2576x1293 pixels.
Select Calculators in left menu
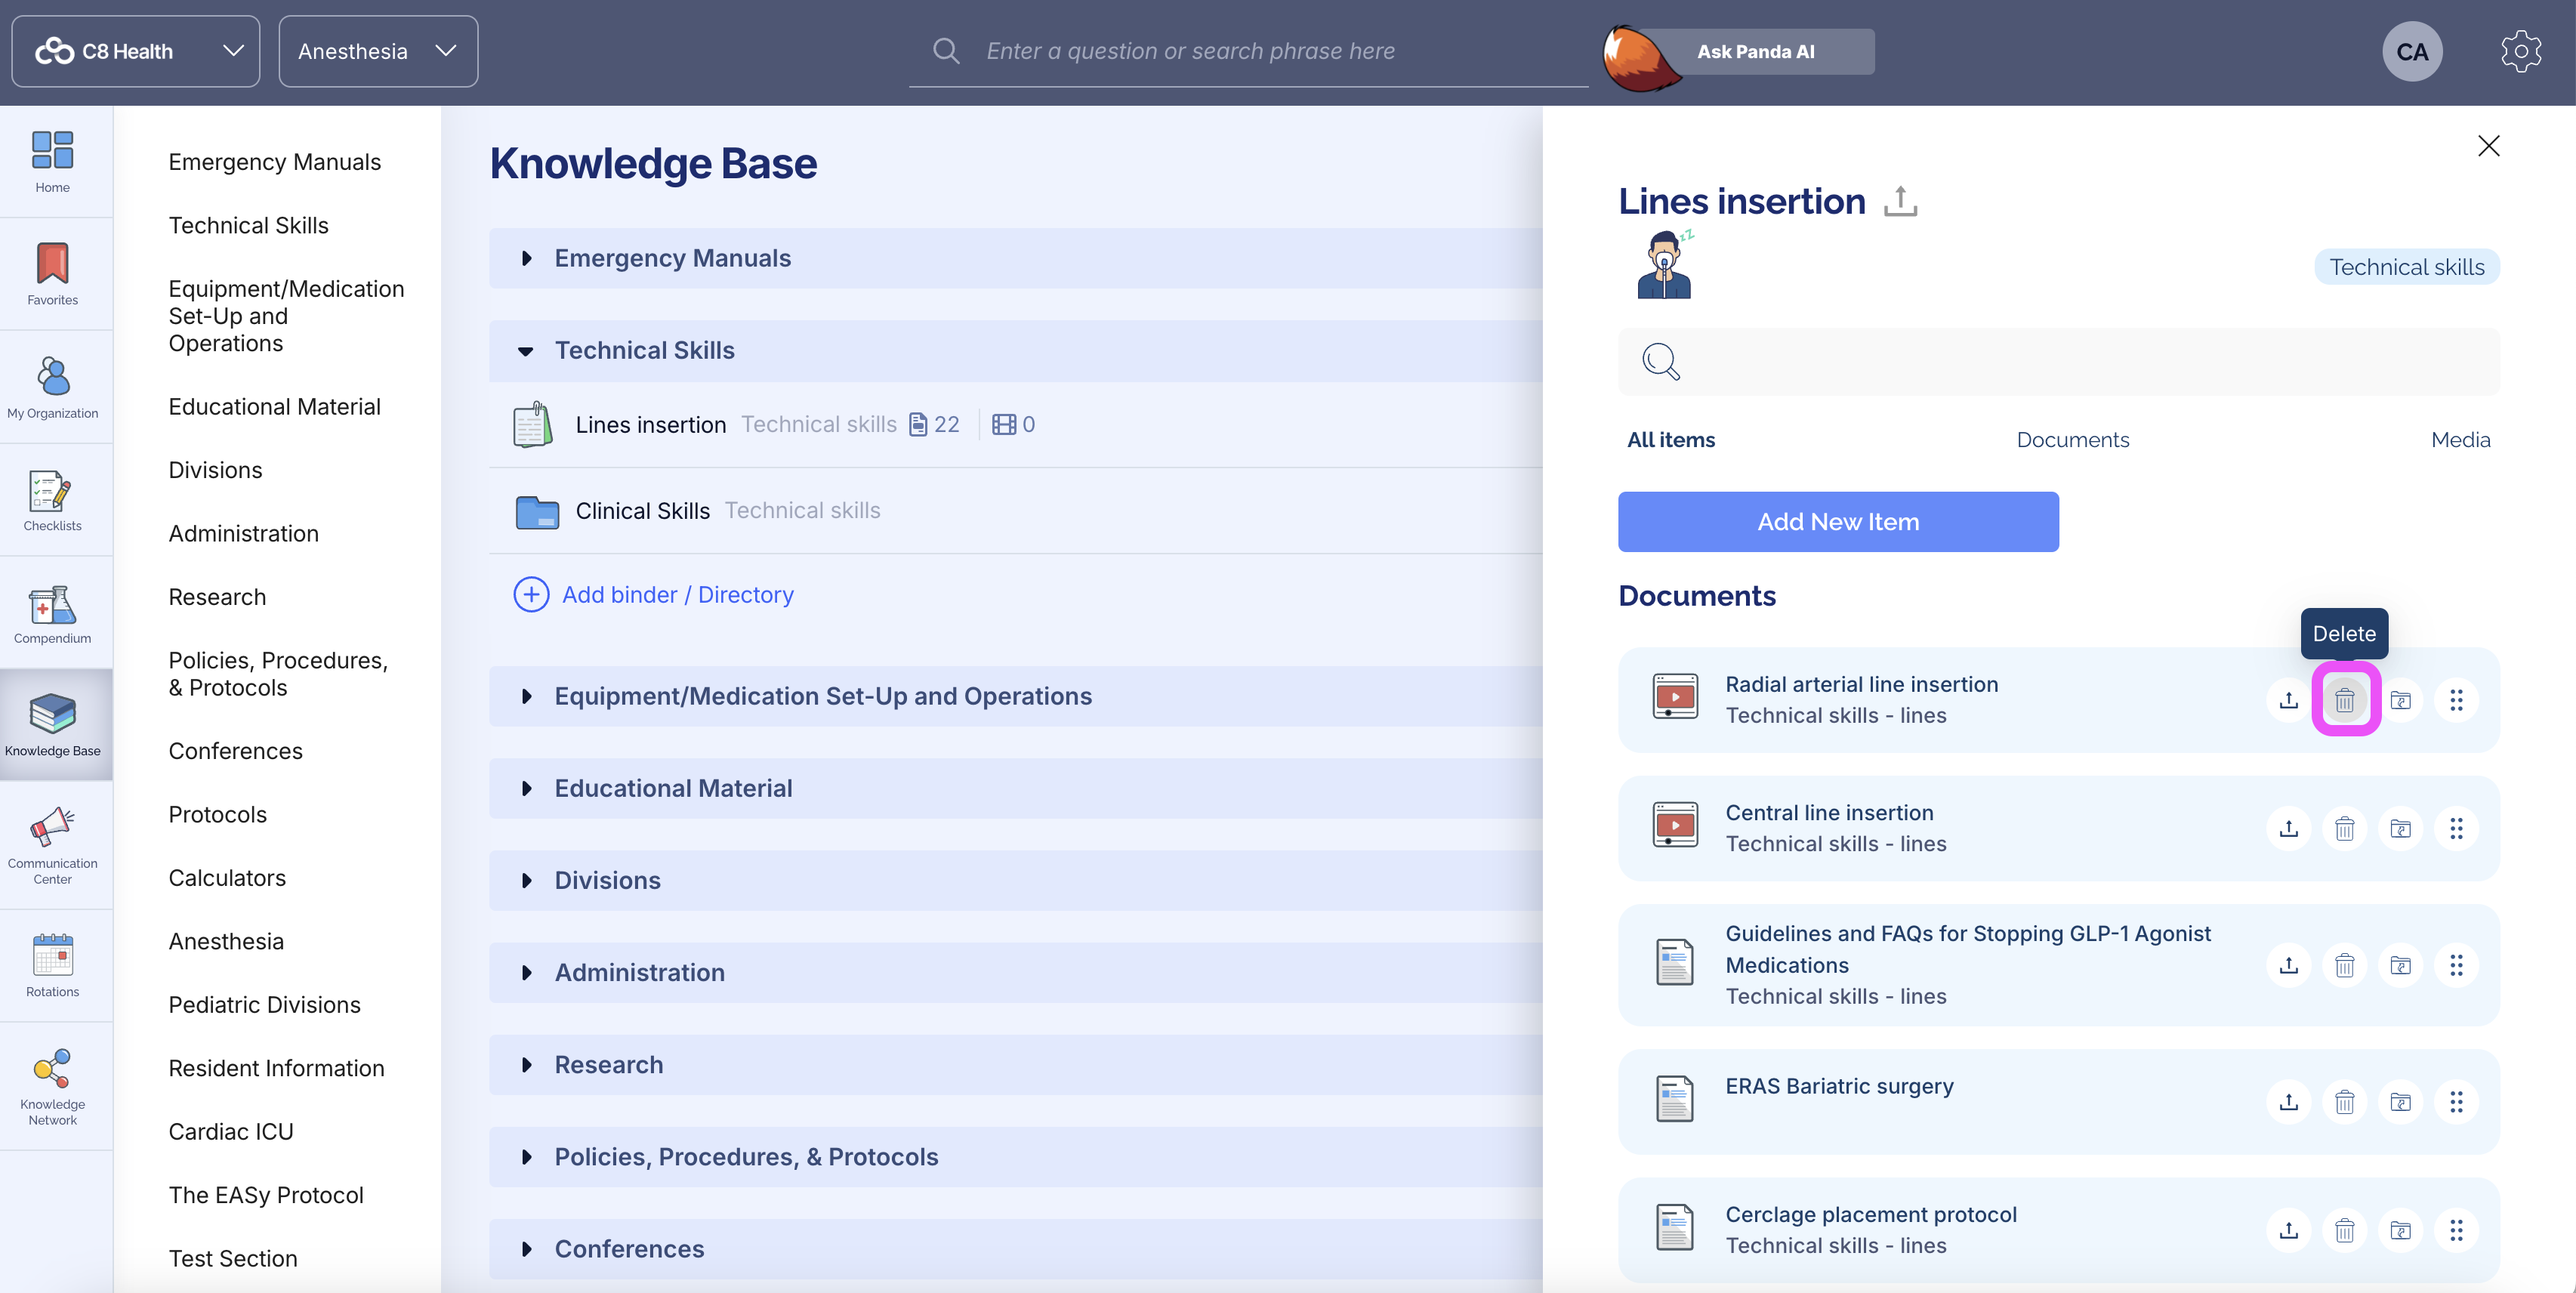[227, 878]
